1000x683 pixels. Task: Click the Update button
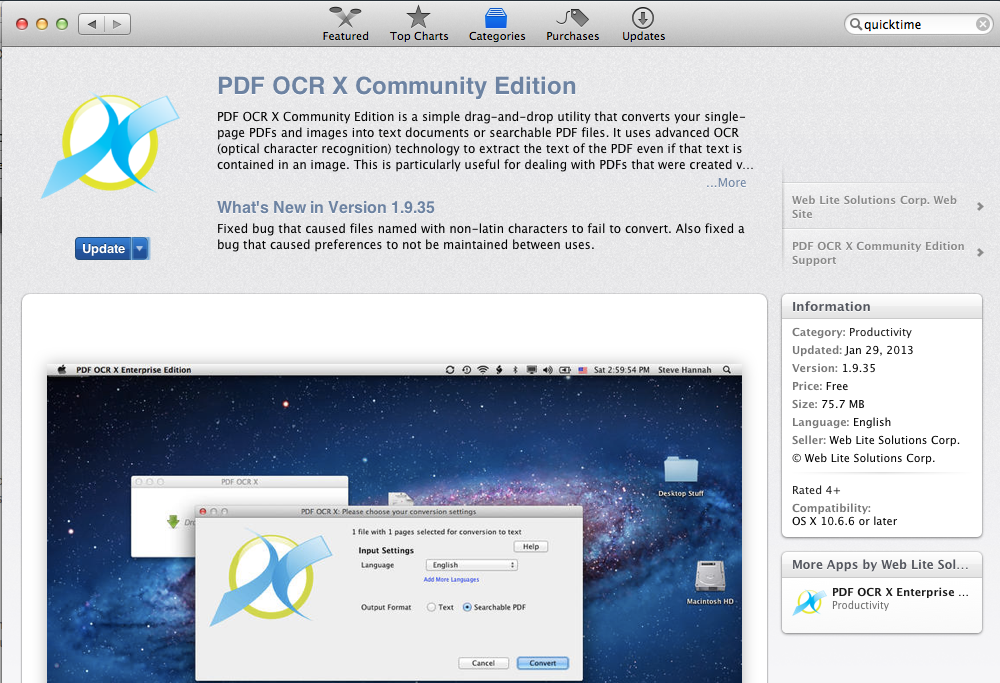[103, 249]
